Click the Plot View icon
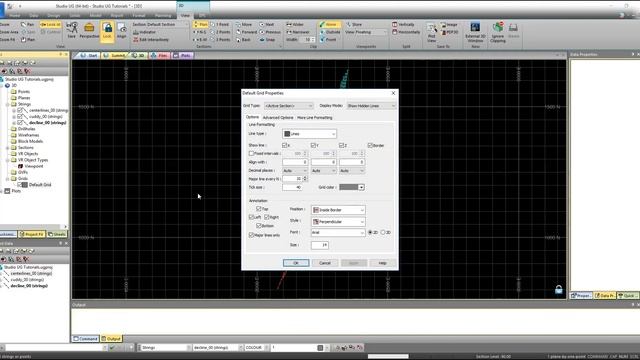The height and width of the screenshot is (360, 640). tap(431, 33)
